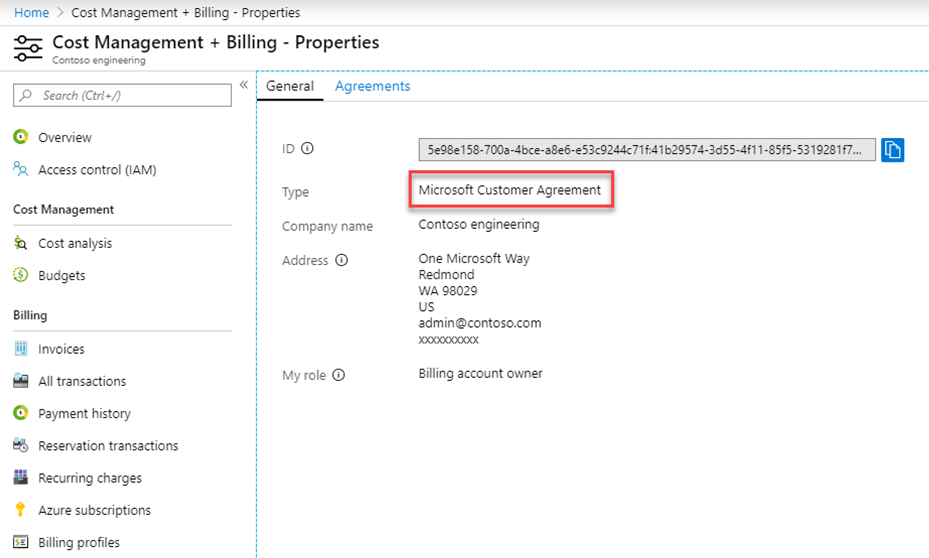Click the Budgets dollar icon
The height and width of the screenshot is (558, 929).
20,275
